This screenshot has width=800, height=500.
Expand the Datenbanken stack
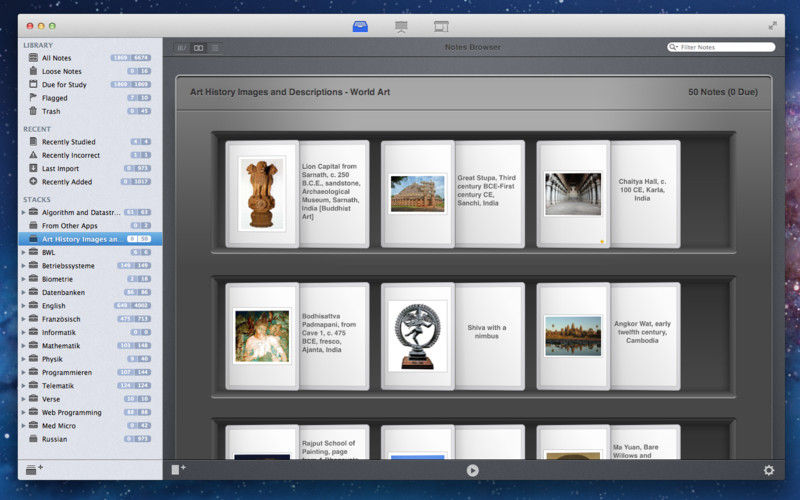pyautogui.click(x=23, y=292)
